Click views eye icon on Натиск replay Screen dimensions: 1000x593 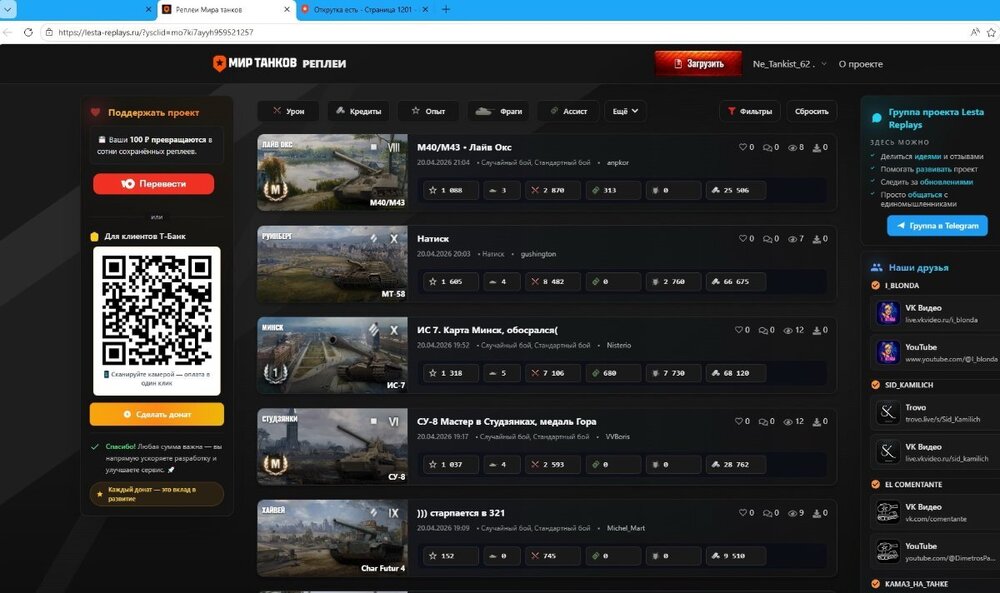pos(792,239)
